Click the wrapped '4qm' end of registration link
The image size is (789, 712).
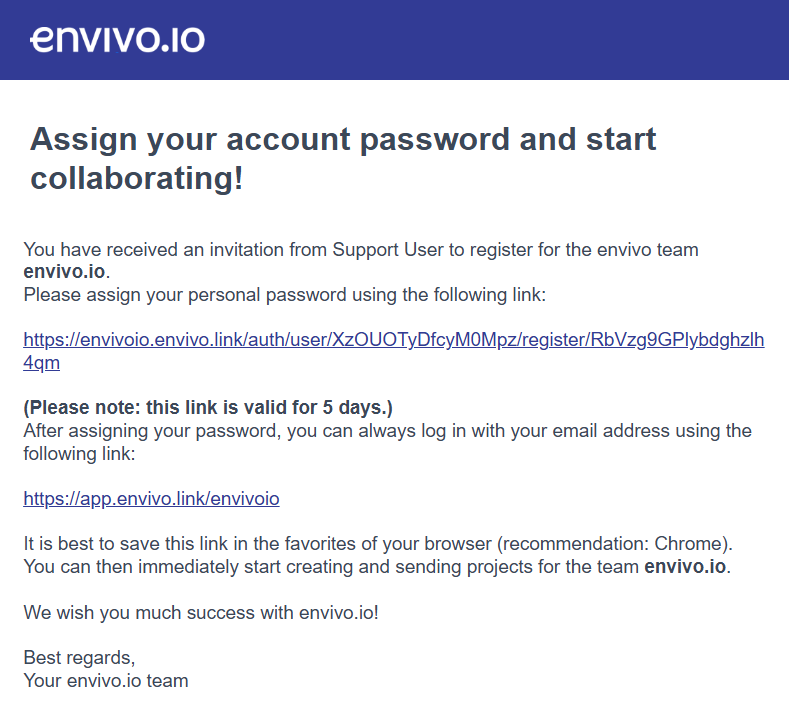click(41, 363)
